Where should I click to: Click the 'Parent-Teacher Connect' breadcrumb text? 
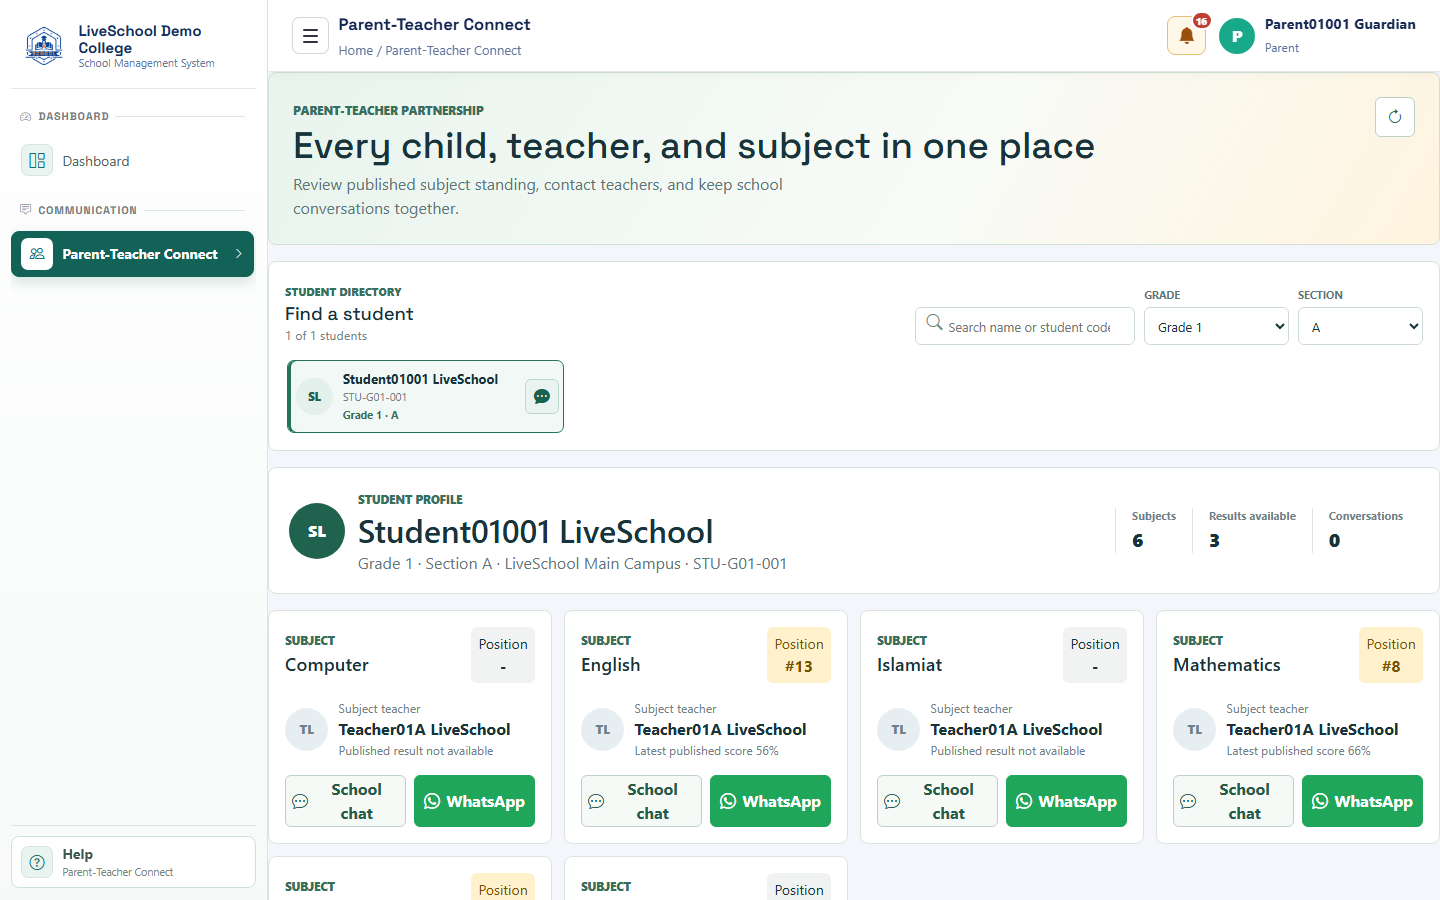[453, 50]
